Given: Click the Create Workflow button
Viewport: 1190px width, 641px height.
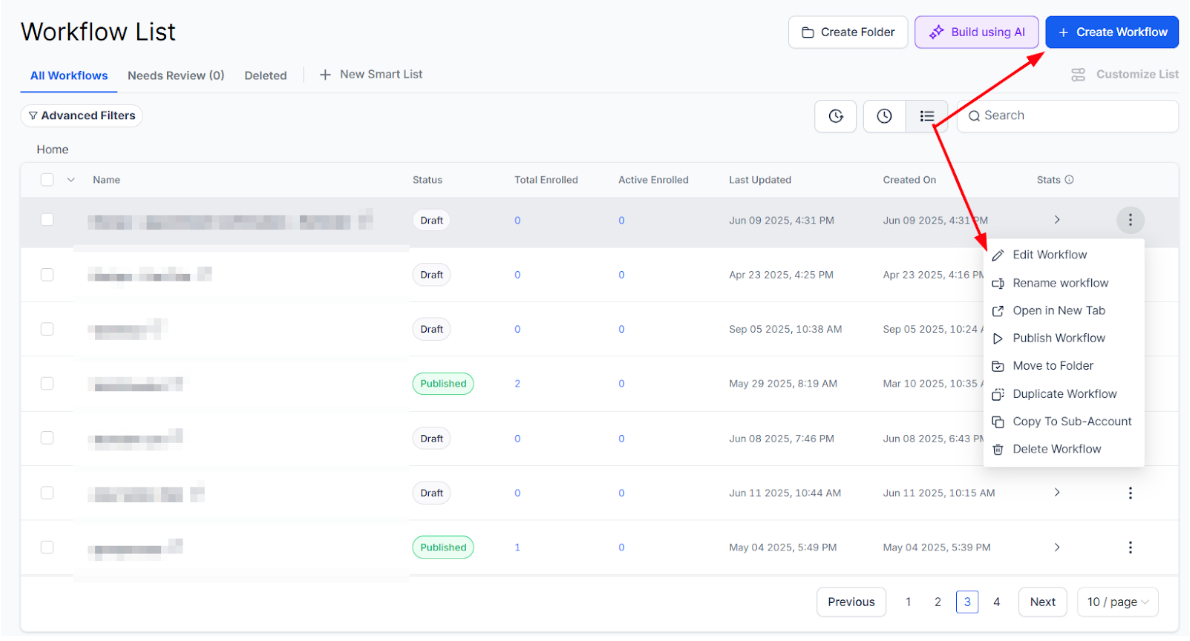Looking at the screenshot, I should pos(1111,32).
